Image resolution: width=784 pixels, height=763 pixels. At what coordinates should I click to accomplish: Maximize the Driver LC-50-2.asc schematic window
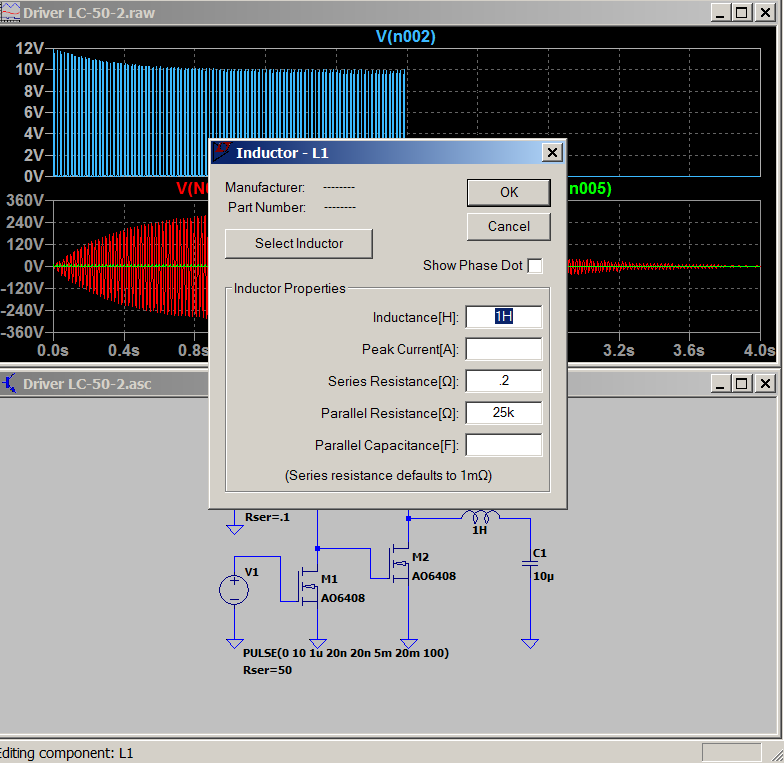coord(741,383)
